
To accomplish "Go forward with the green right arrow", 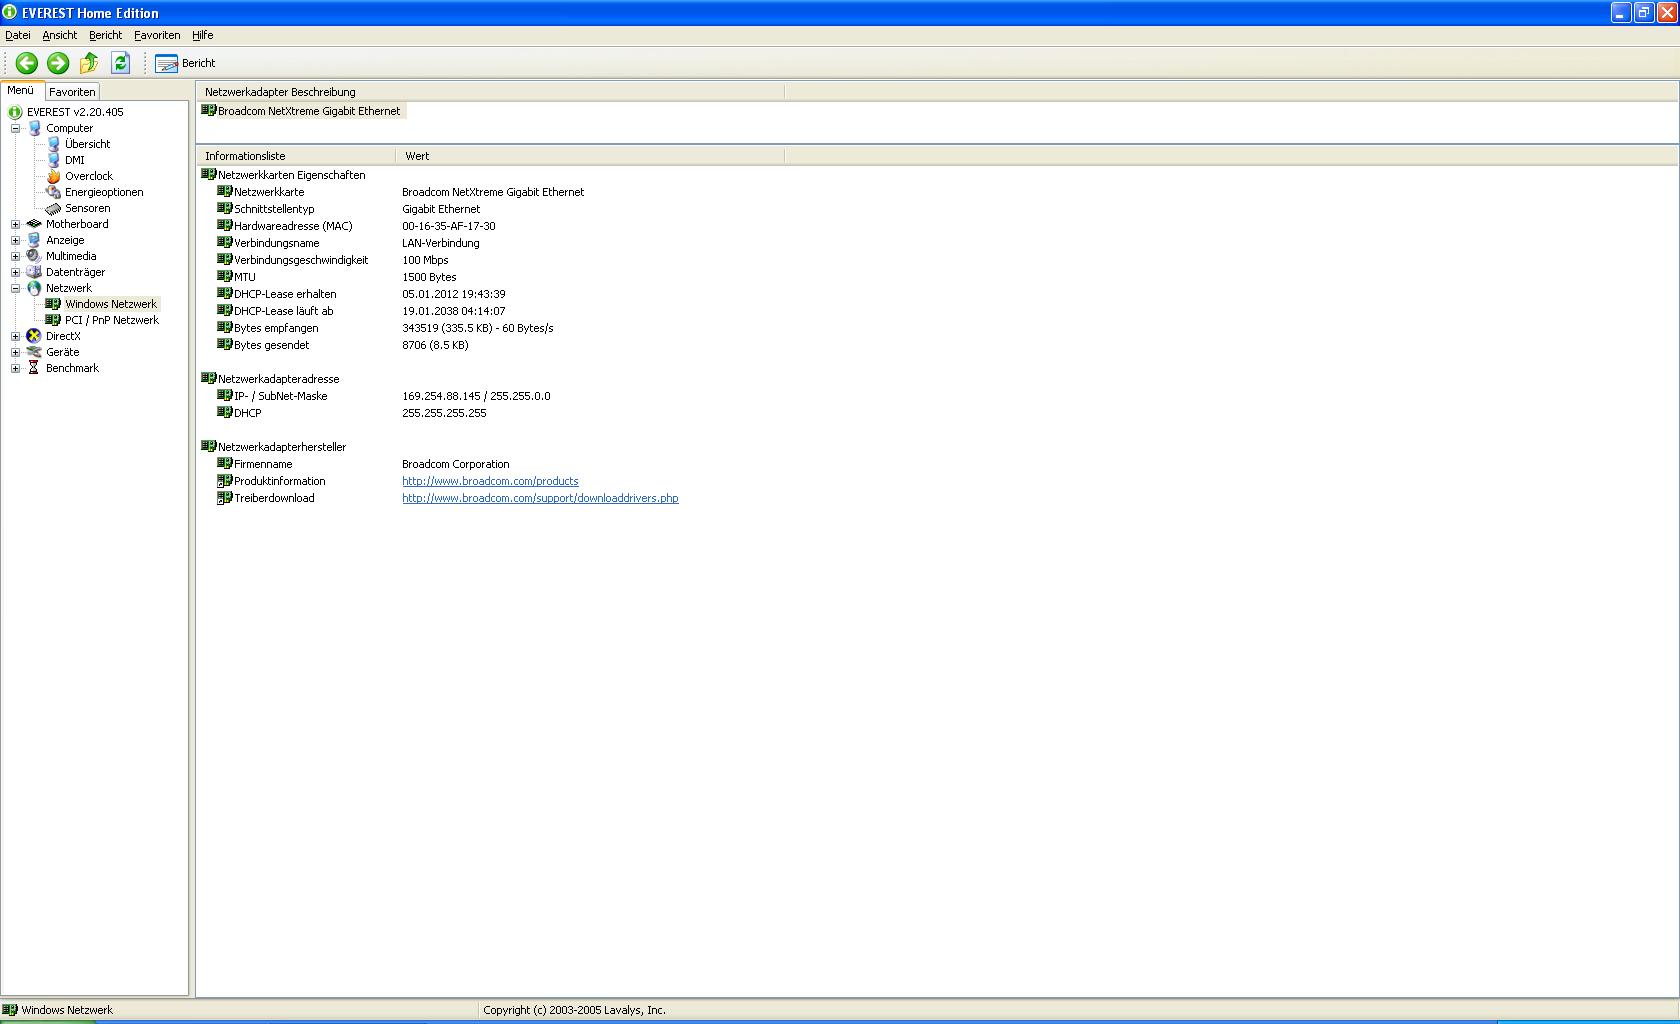I will click(x=58, y=63).
